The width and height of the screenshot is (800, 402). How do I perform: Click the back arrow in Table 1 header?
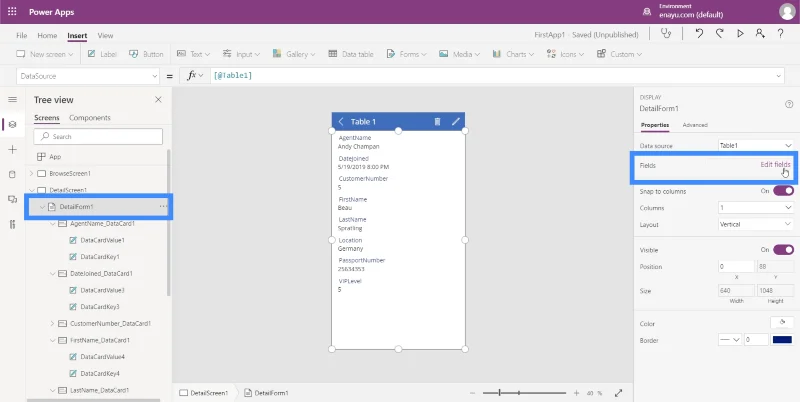341,121
